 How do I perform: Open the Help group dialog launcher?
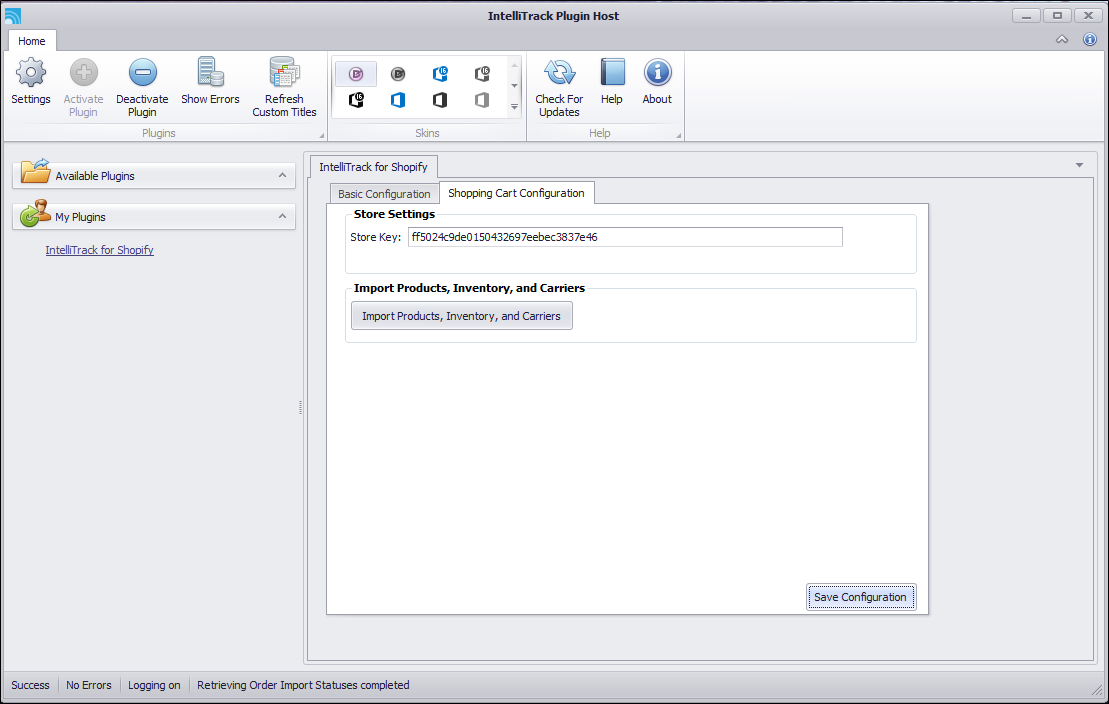tap(678, 135)
